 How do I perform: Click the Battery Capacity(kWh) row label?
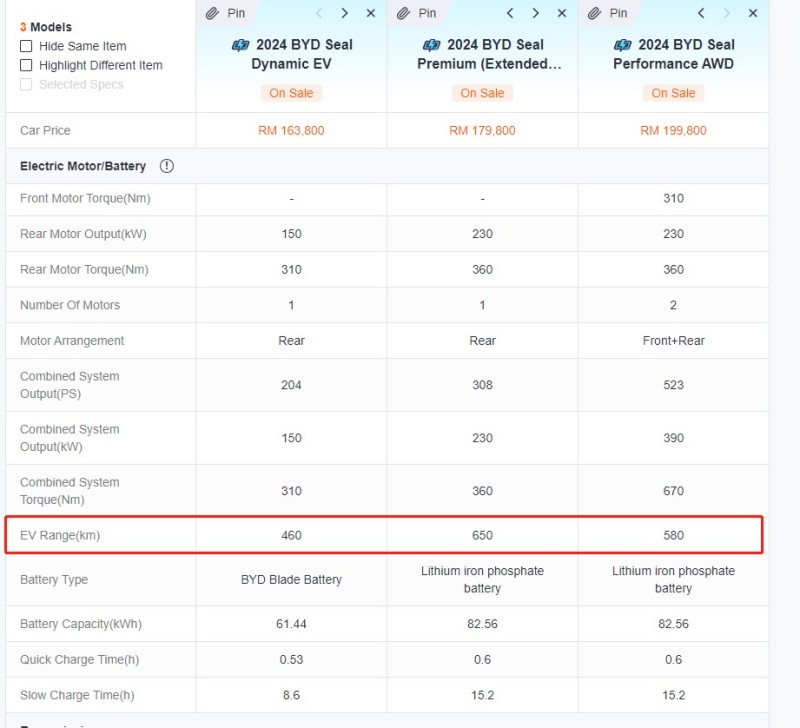tap(81, 624)
